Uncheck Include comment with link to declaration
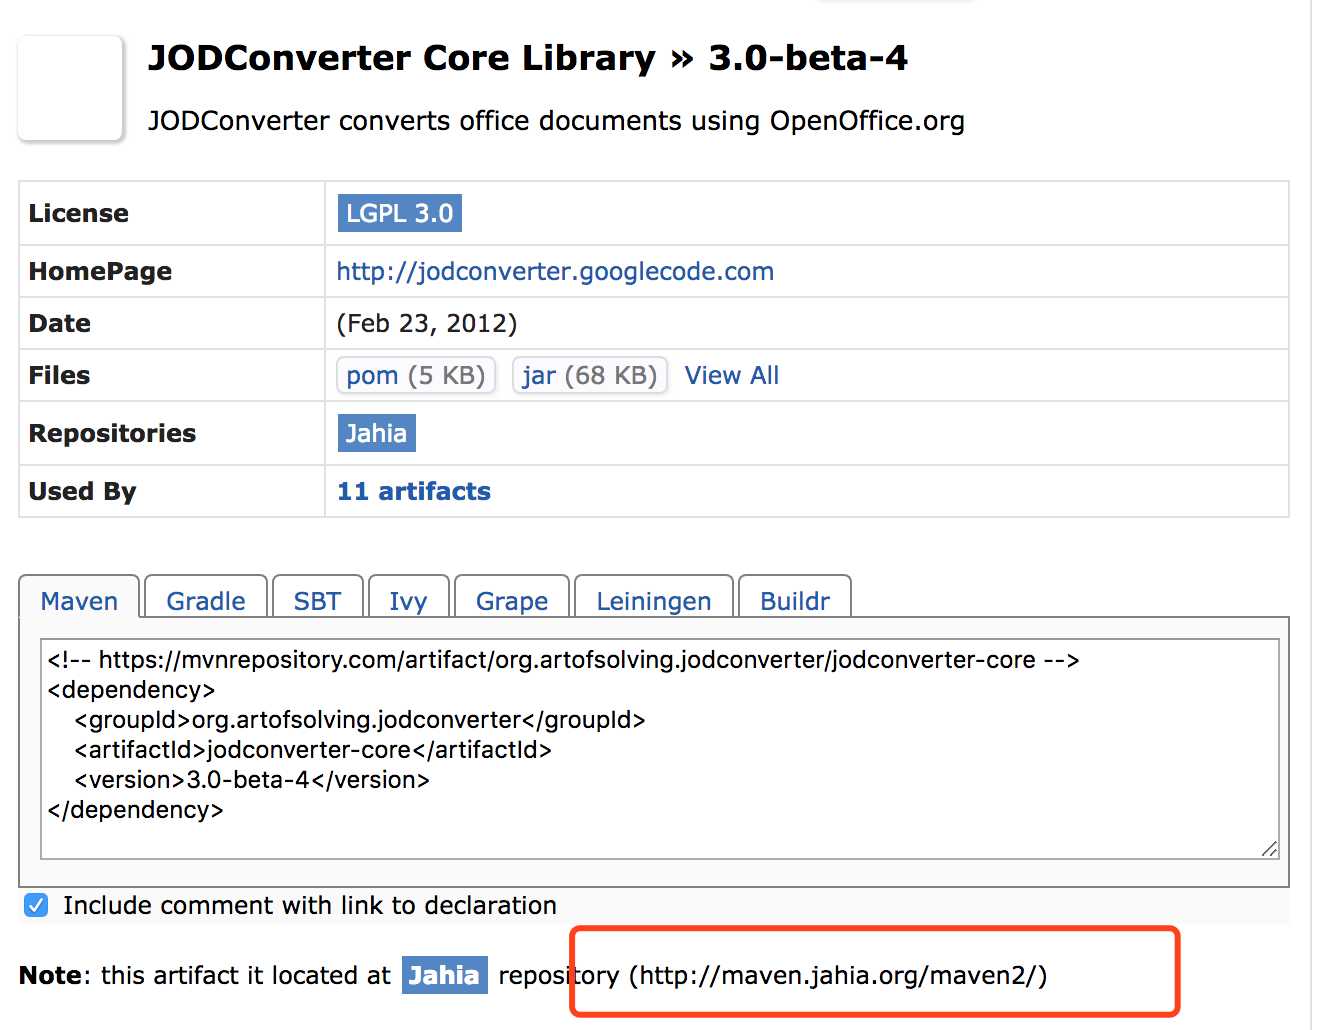This screenshot has width=1334, height=1030. click(36, 905)
